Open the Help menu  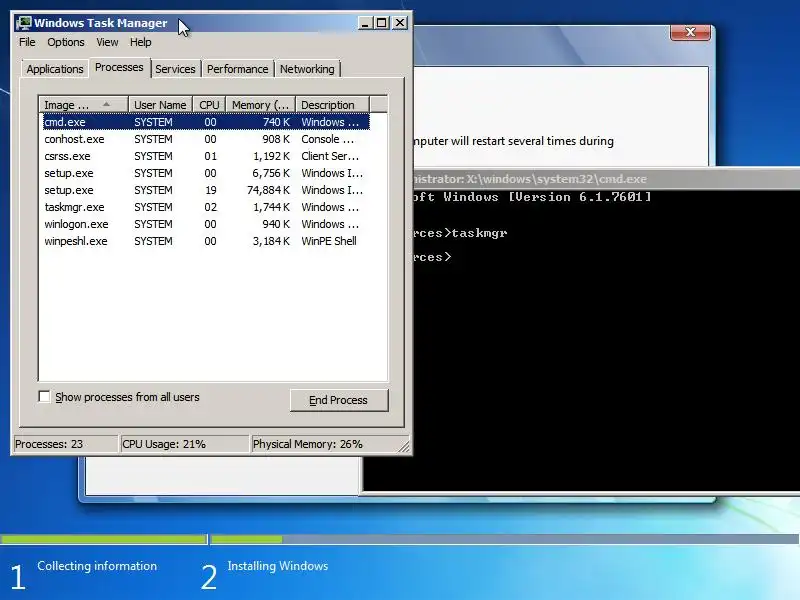(140, 42)
